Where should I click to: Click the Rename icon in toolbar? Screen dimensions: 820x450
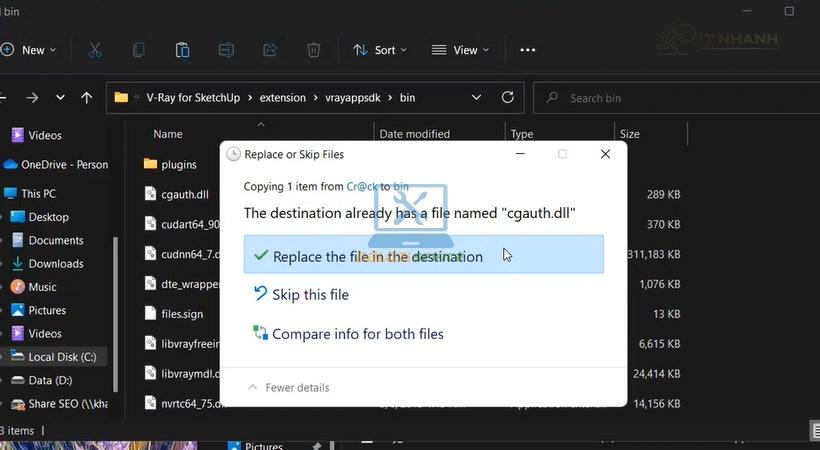(x=226, y=50)
